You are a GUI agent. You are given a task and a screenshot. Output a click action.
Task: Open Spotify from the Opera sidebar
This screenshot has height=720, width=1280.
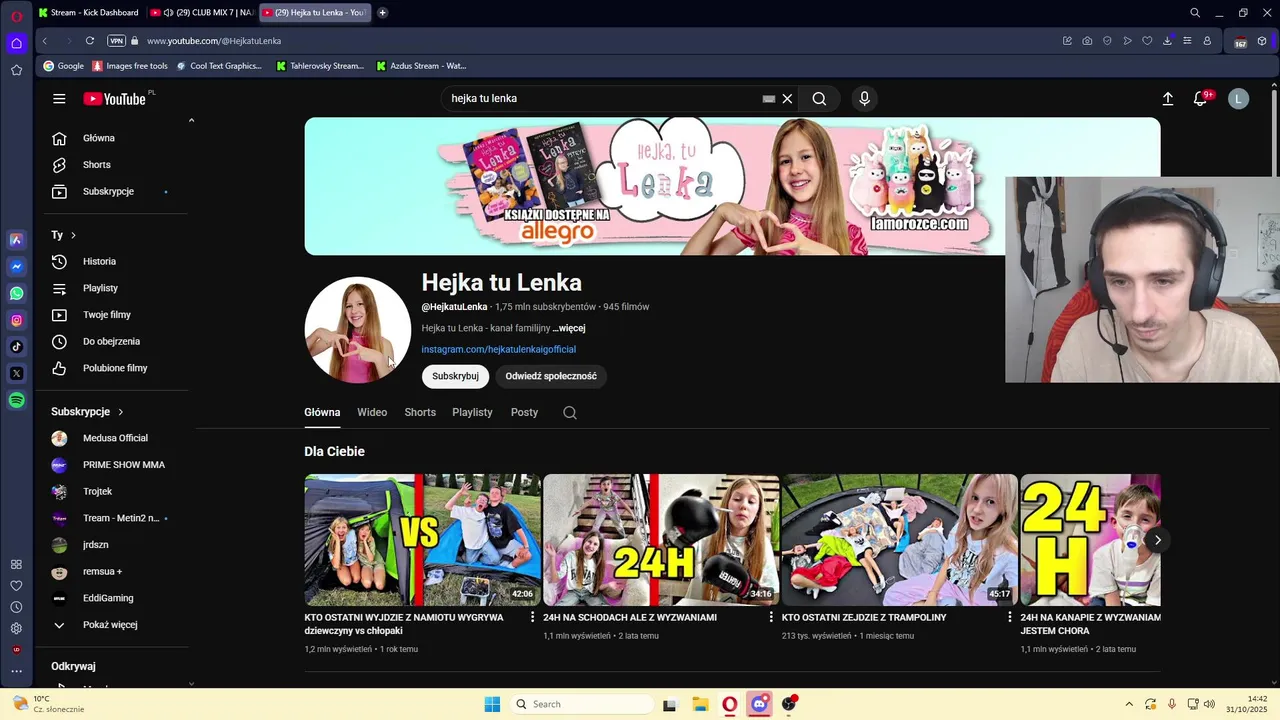[x=16, y=400]
